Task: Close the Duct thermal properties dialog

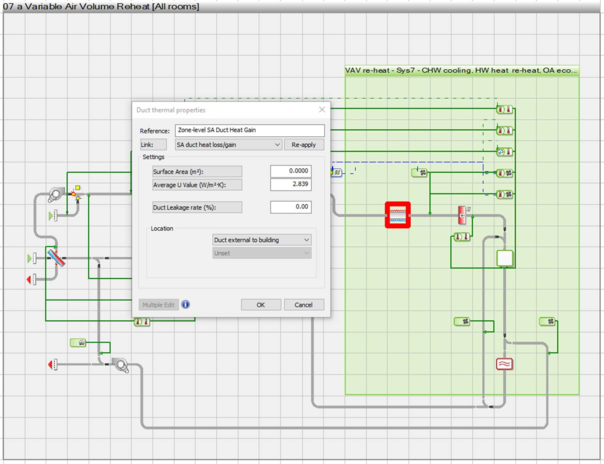Action: (x=322, y=110)
